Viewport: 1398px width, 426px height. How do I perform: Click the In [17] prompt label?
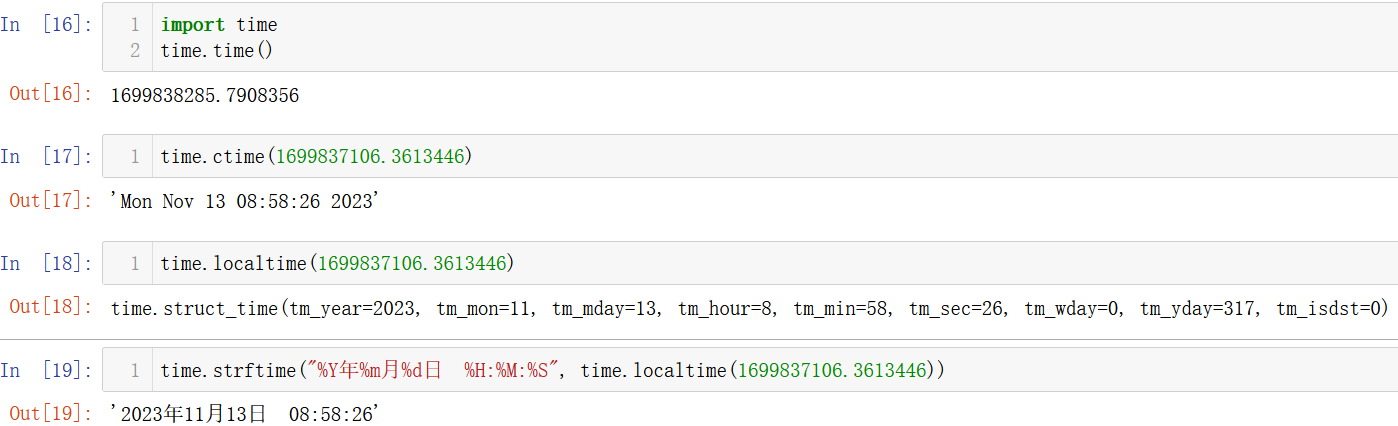(x=46, y=157)
